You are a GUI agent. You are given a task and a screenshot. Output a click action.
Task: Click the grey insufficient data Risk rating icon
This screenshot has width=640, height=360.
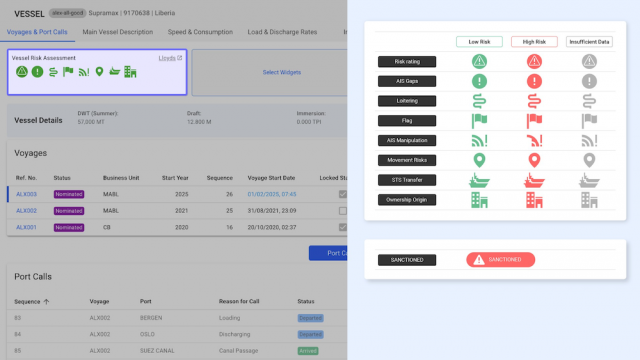coord(589,61)
